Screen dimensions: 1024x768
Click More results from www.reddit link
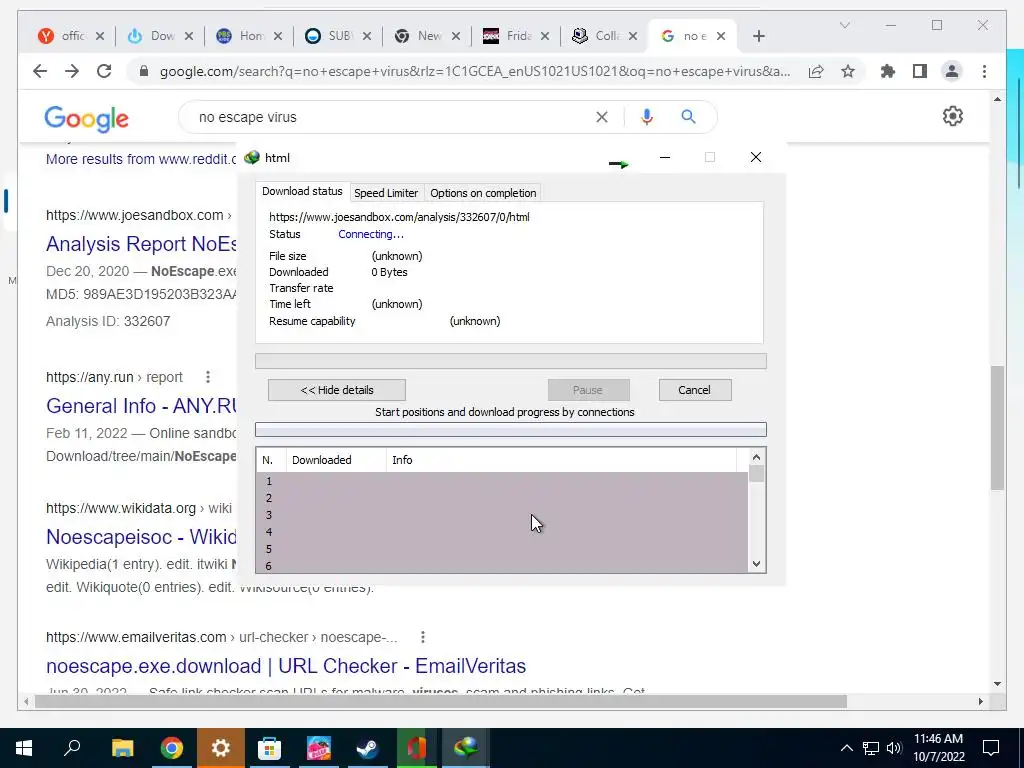[141, 159]
